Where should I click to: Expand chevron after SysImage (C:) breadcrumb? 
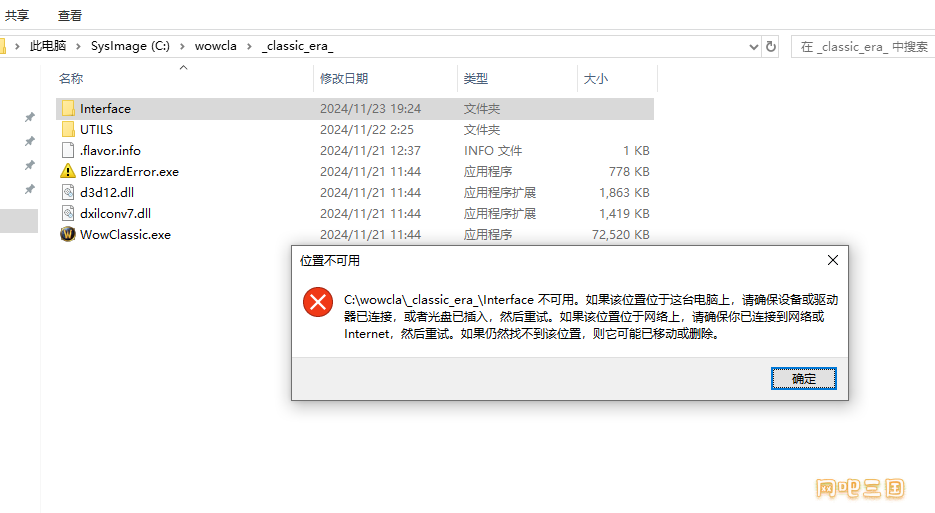[182, 46]
